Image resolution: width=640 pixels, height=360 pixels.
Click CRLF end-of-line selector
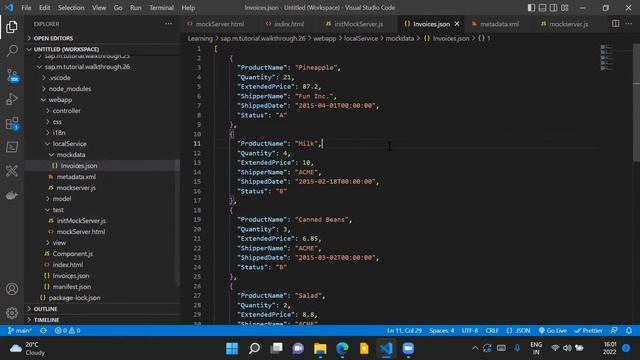(492, 330)
